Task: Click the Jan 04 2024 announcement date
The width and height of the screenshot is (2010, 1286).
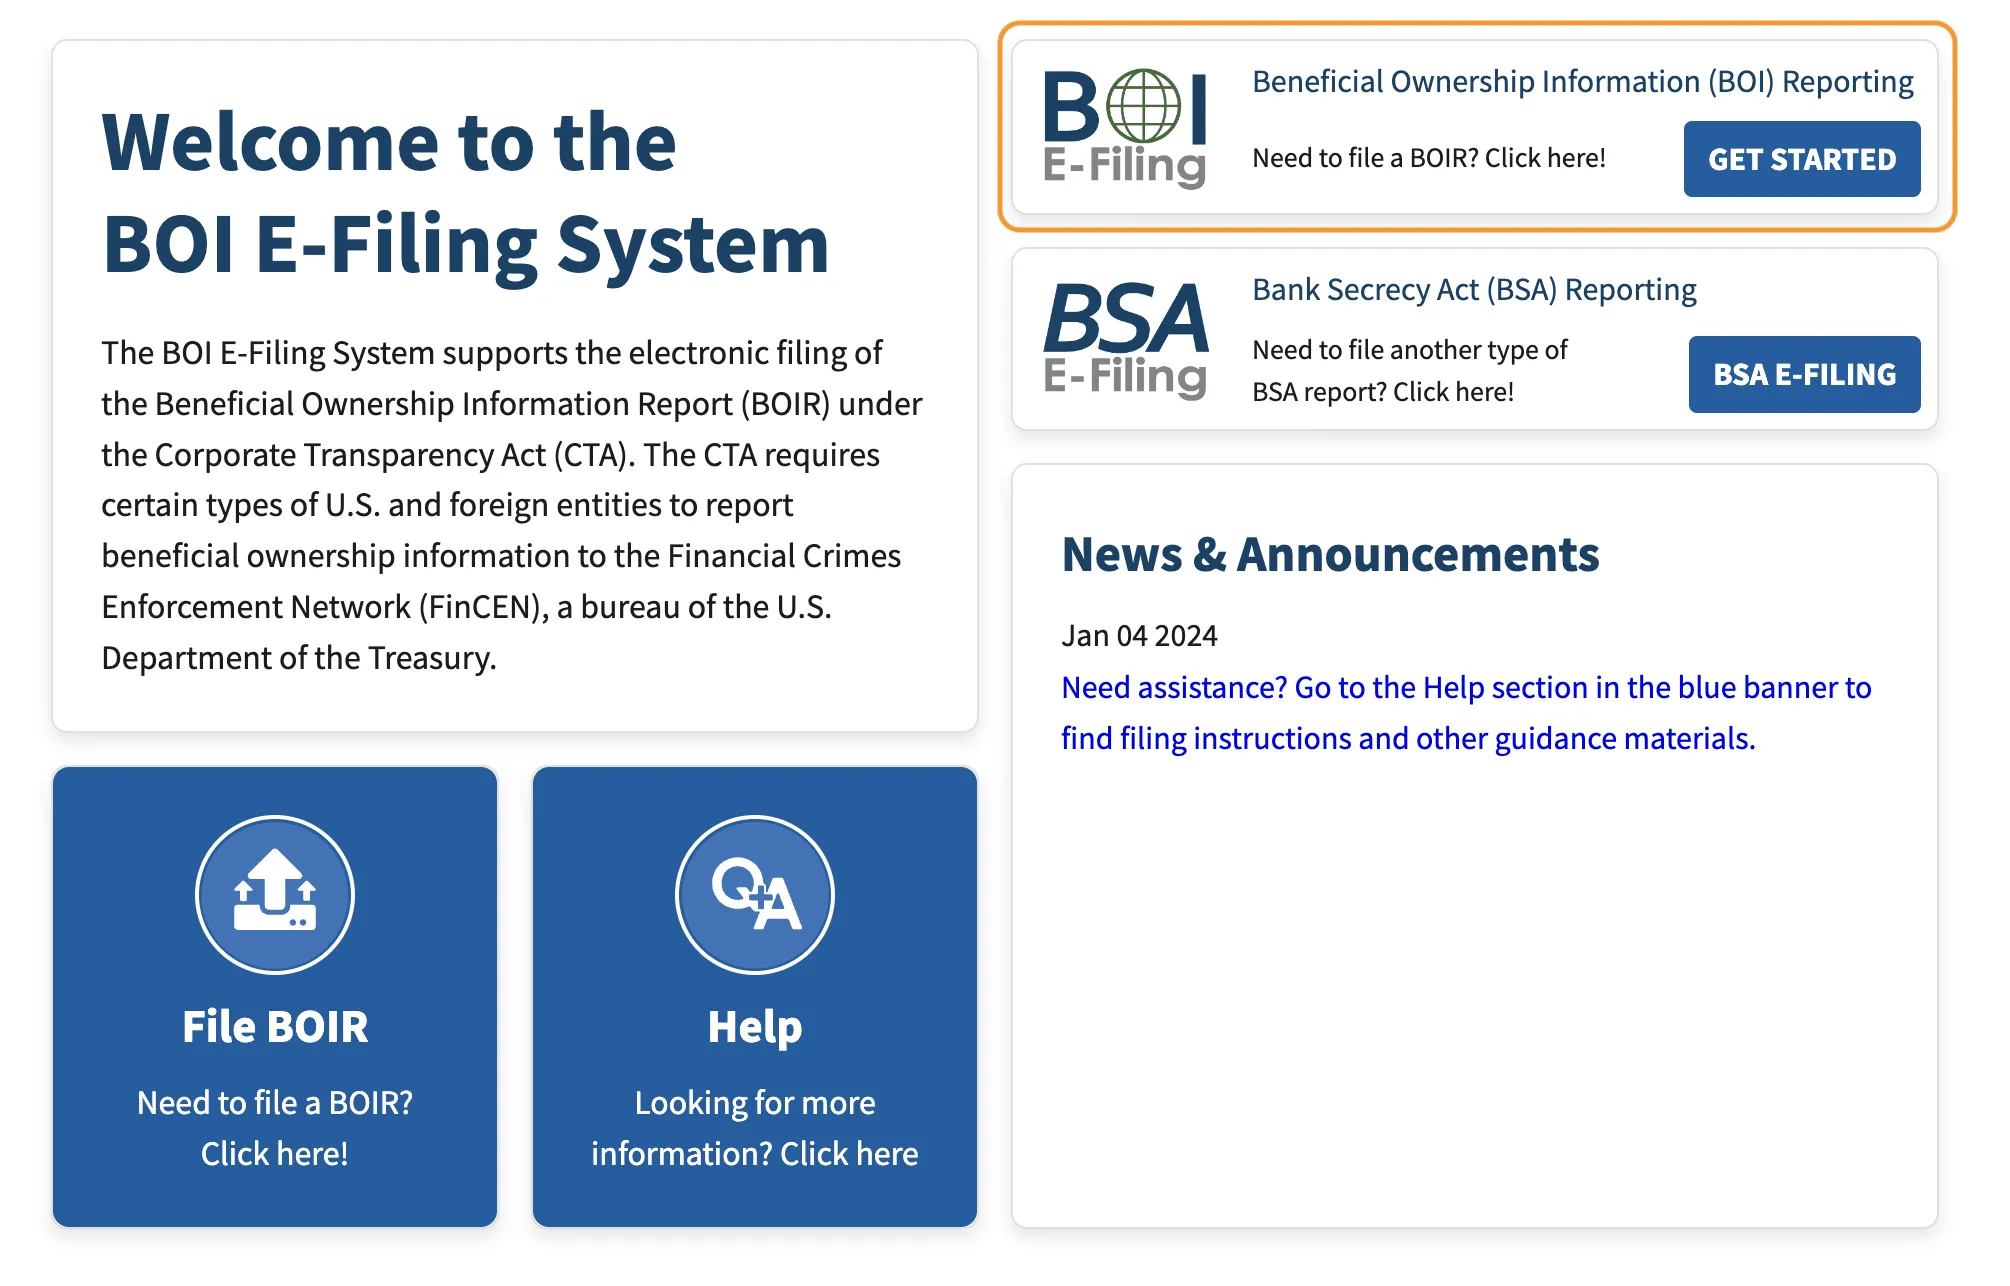Action: (x=1139, y=634)
